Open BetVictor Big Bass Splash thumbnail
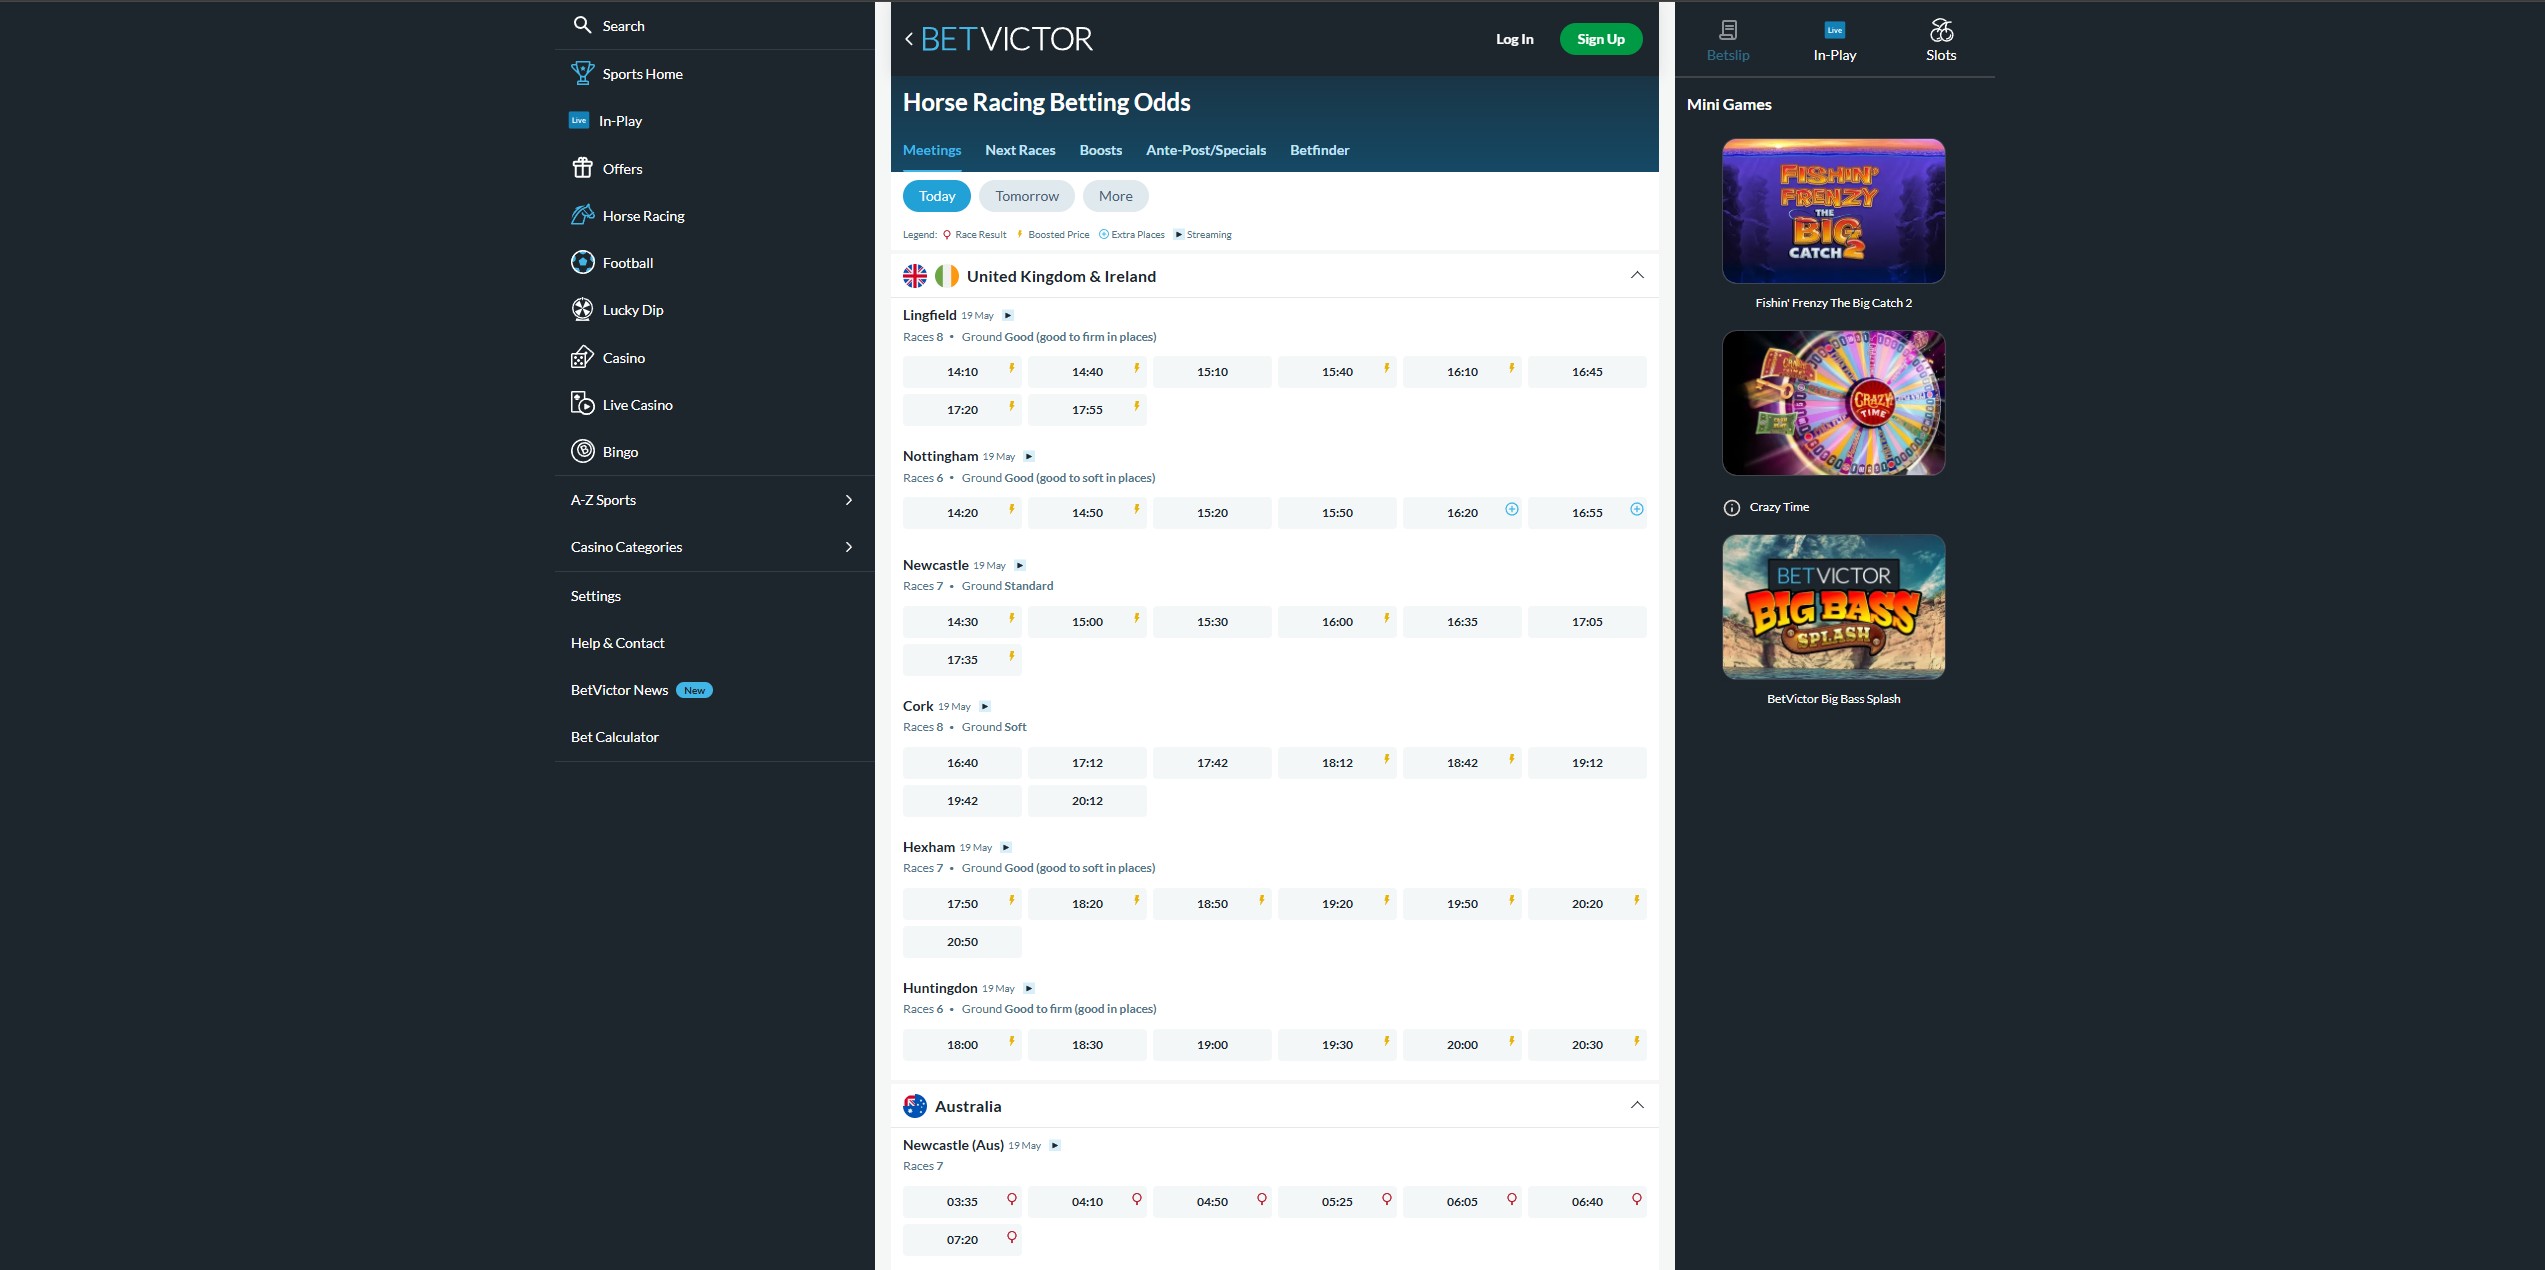Screen dimensions: 2545x1270 [1834, 607]
